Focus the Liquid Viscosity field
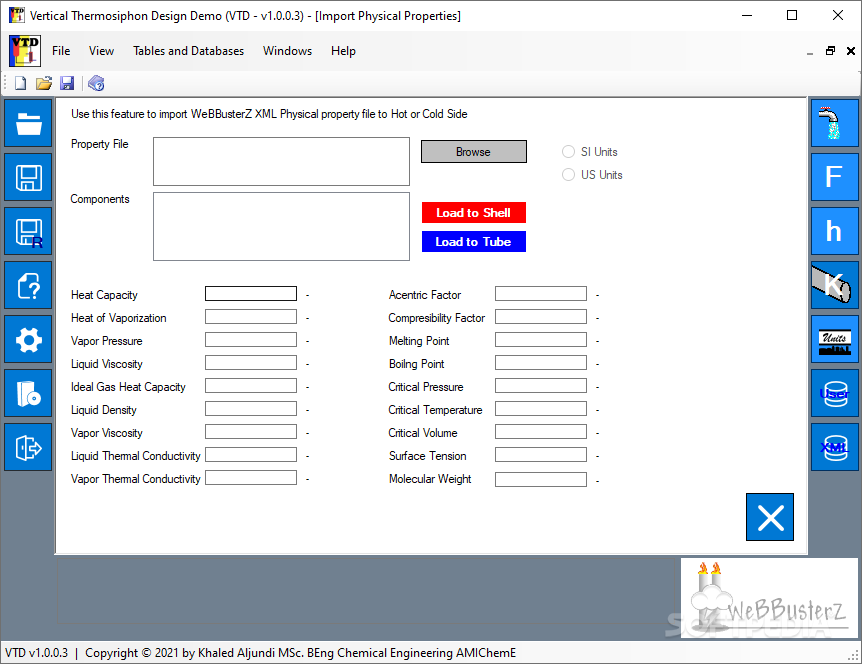 pos(251,363)
